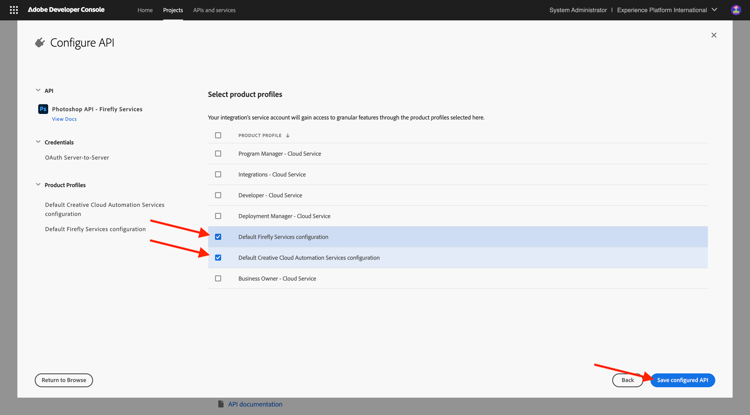The image size is (750, 415).
Task: Close the Configure API dialog
Action: (x=714, y=35)
